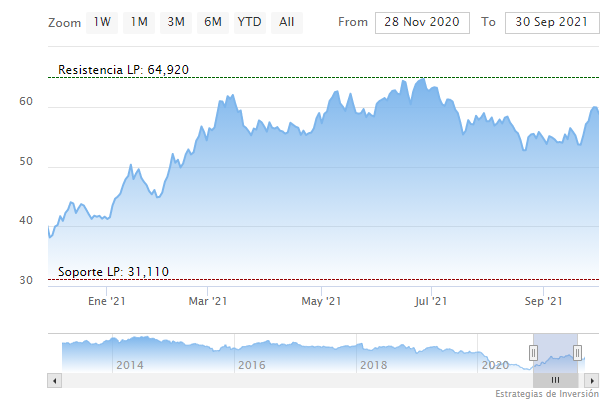Click the From date input field
Screen dimensions: 616x406
(424, 21)
